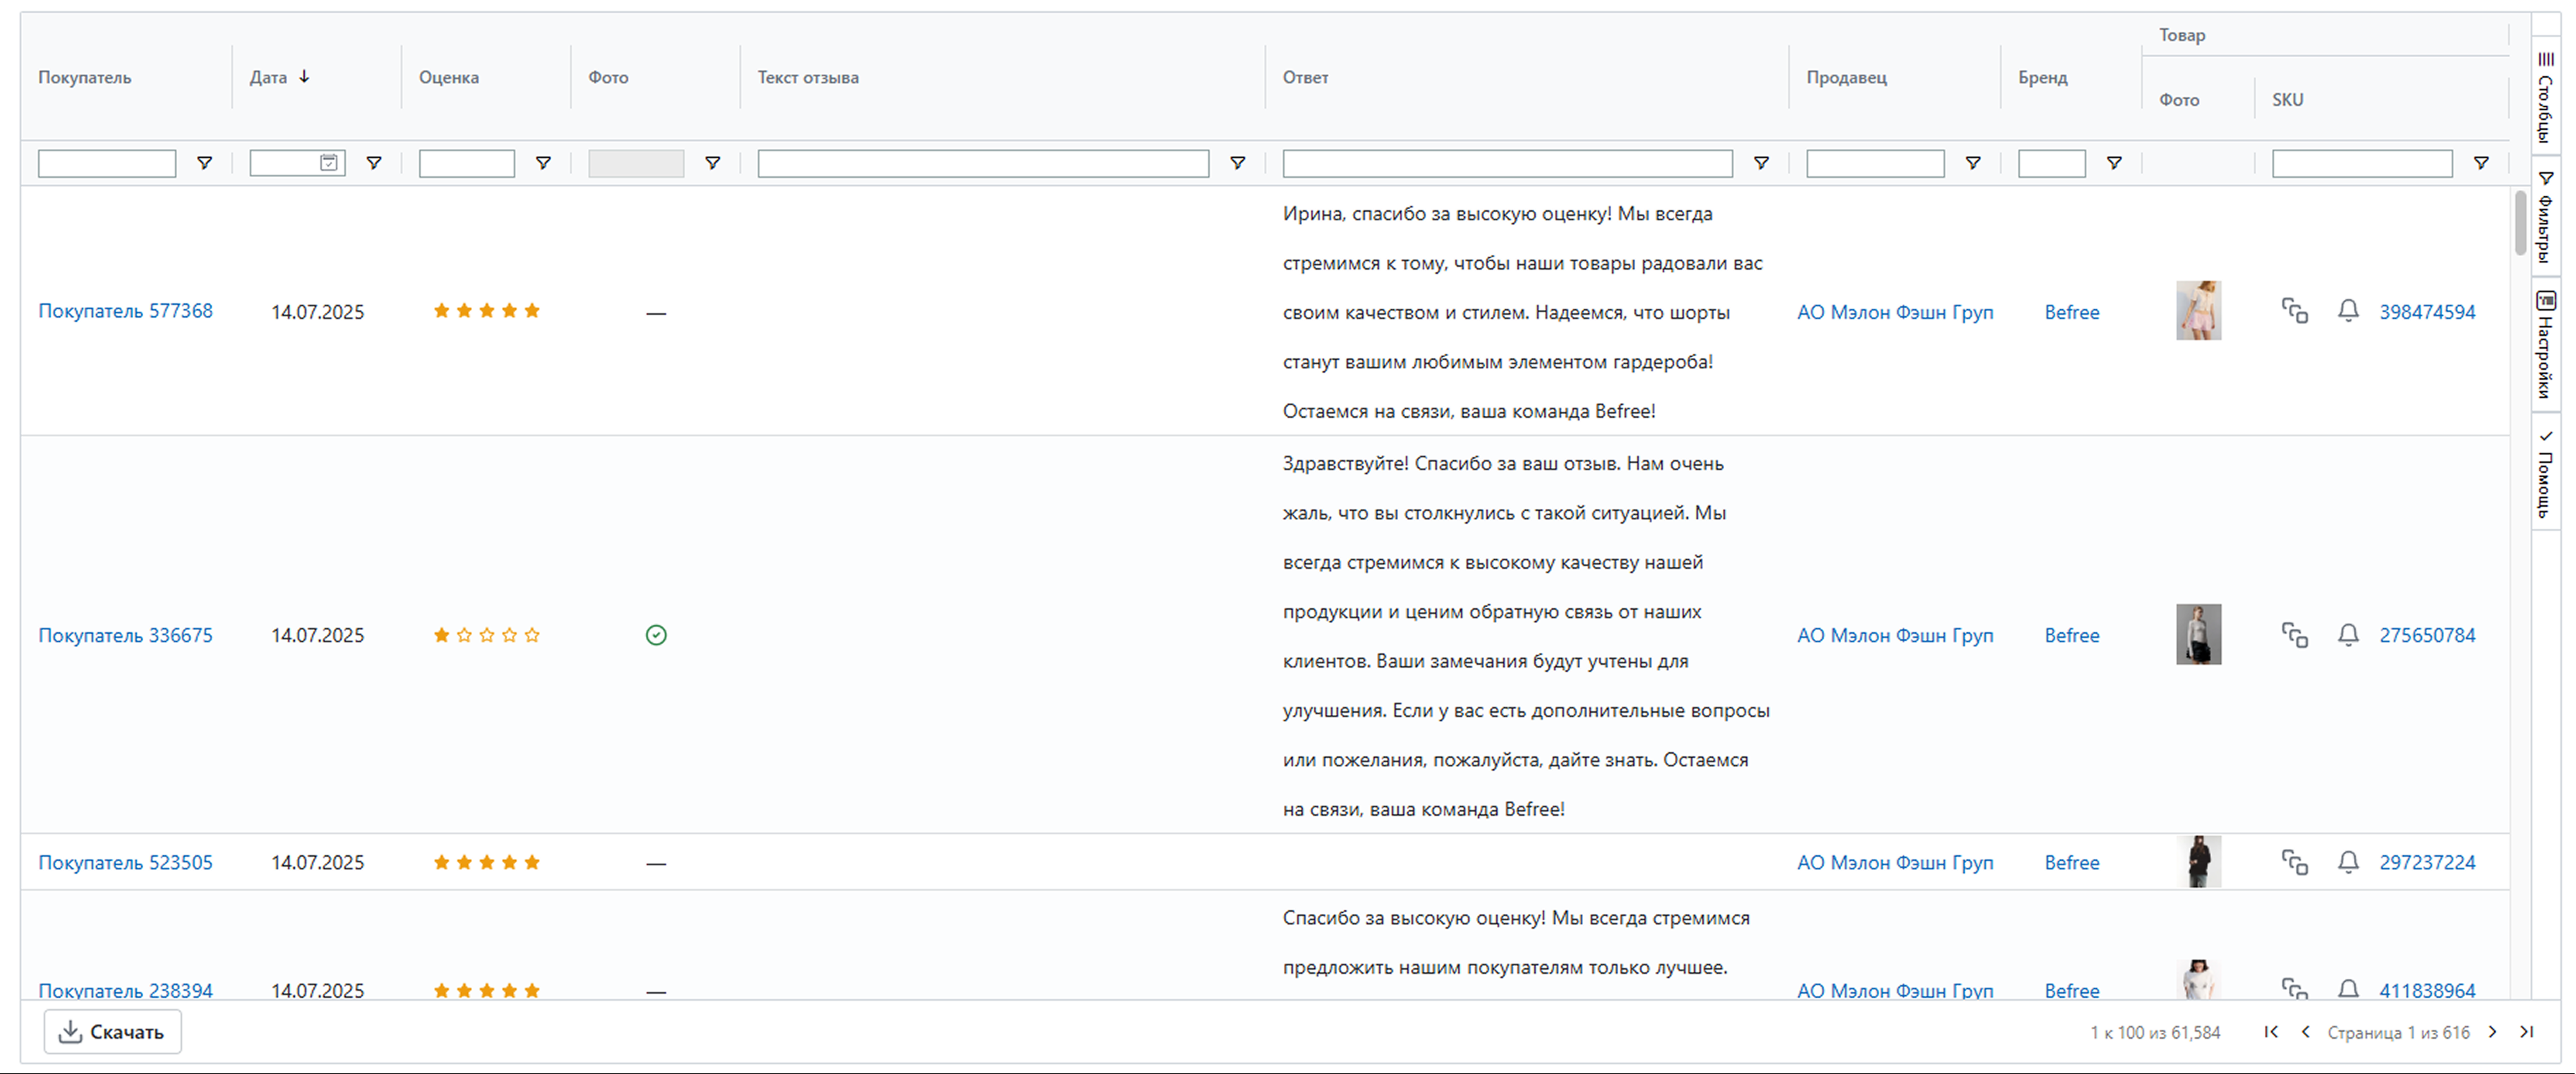Image resolution: width=2576 pixels, height=1074 pixels.
Task: Open Настройки side panel tab
Action: click(x=2546, y=344)
